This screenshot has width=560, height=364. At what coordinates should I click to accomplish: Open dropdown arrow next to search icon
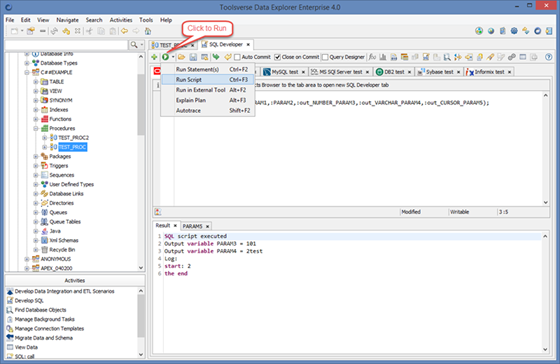142,45
